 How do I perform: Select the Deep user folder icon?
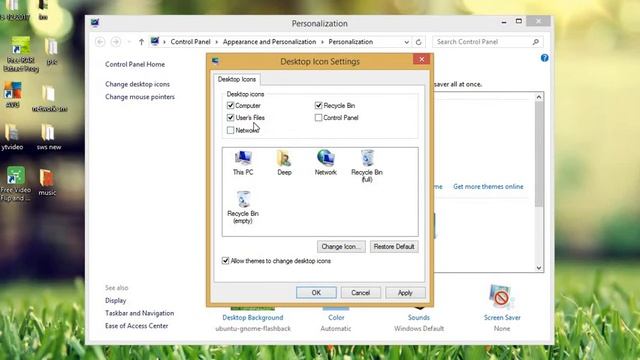(x=284, y=163)
